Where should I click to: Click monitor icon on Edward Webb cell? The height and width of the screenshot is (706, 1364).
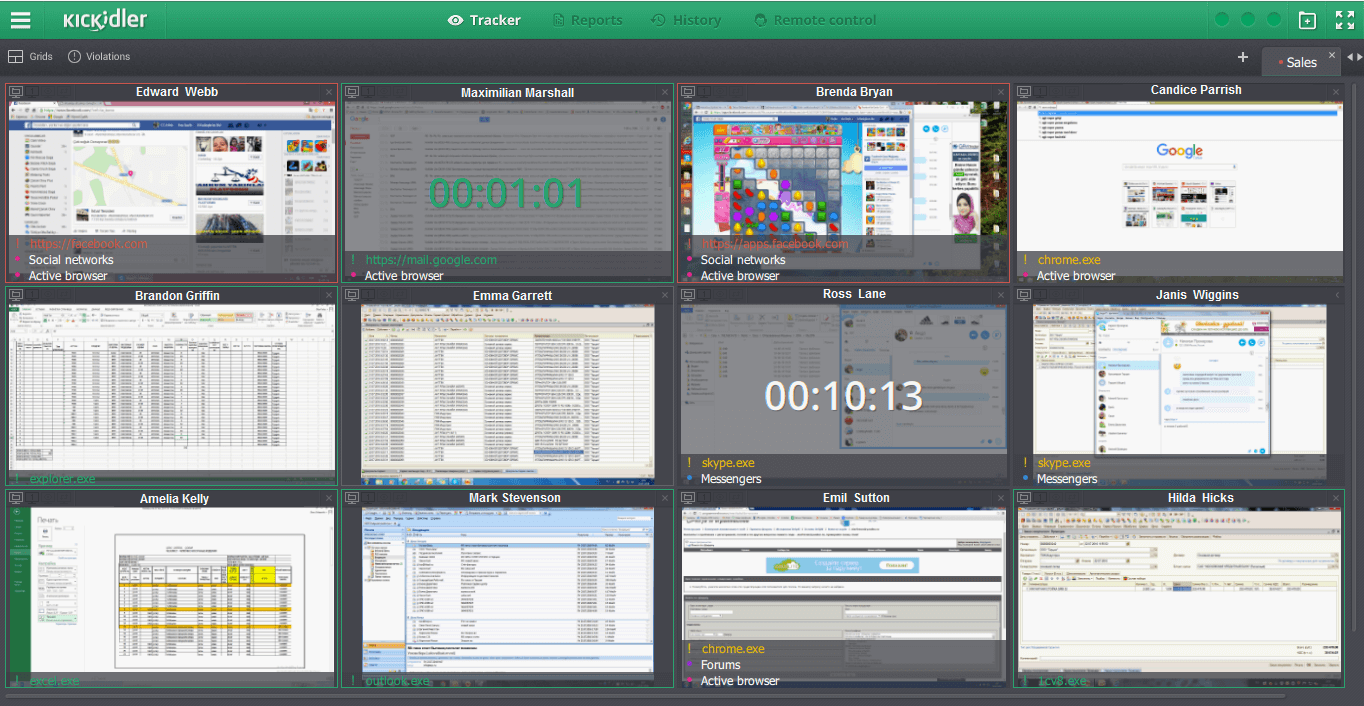tap(16, 92)
